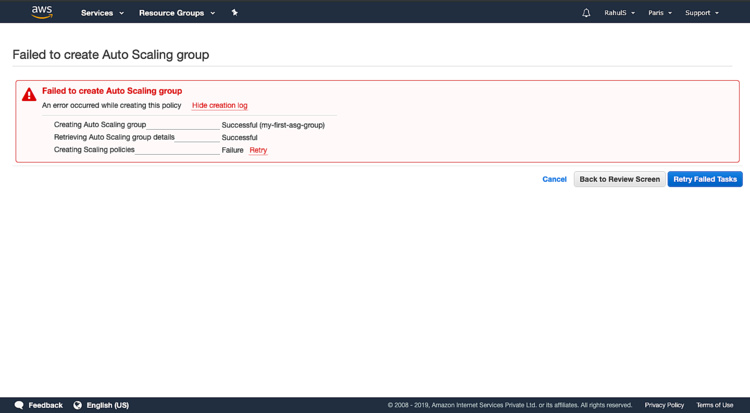Open the notifications bell
This screenshot has width=750, height=413.
(x=586, y=13)
